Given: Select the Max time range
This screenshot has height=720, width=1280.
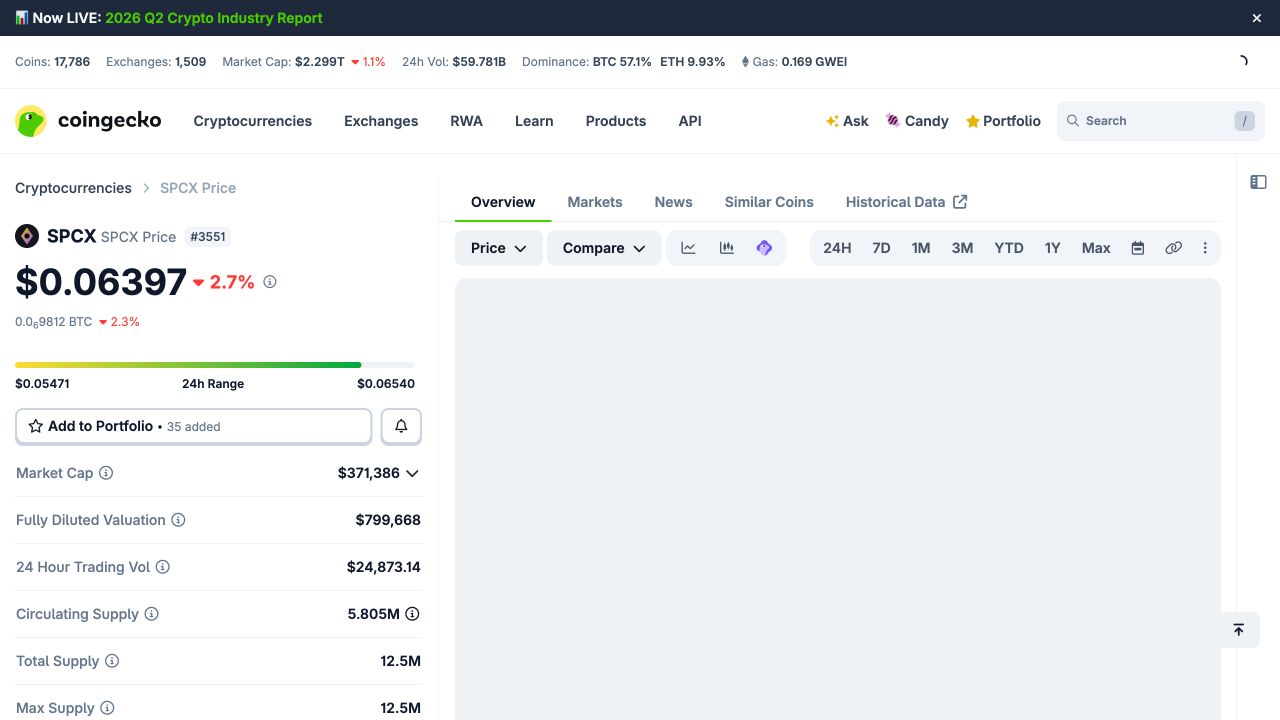Looking at the screenshot, I should tap(1096, 248).
